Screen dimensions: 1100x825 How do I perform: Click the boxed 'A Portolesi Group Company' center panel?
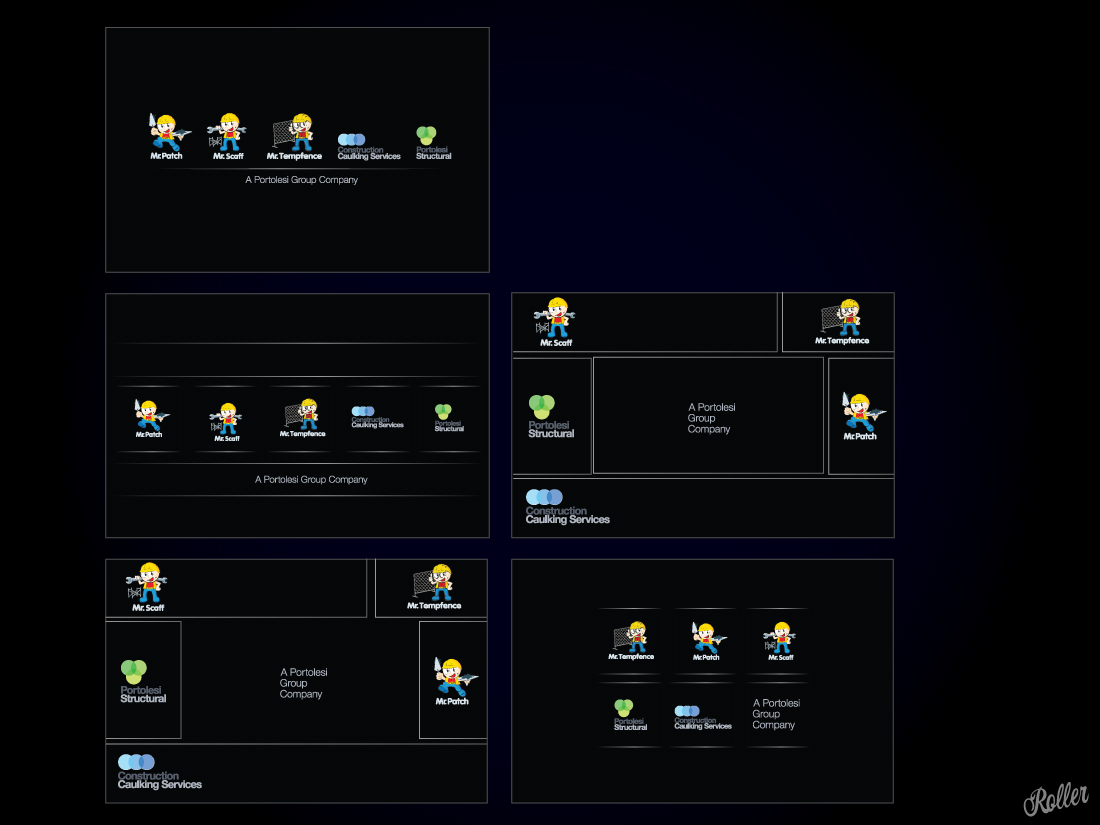pos(709,416)
